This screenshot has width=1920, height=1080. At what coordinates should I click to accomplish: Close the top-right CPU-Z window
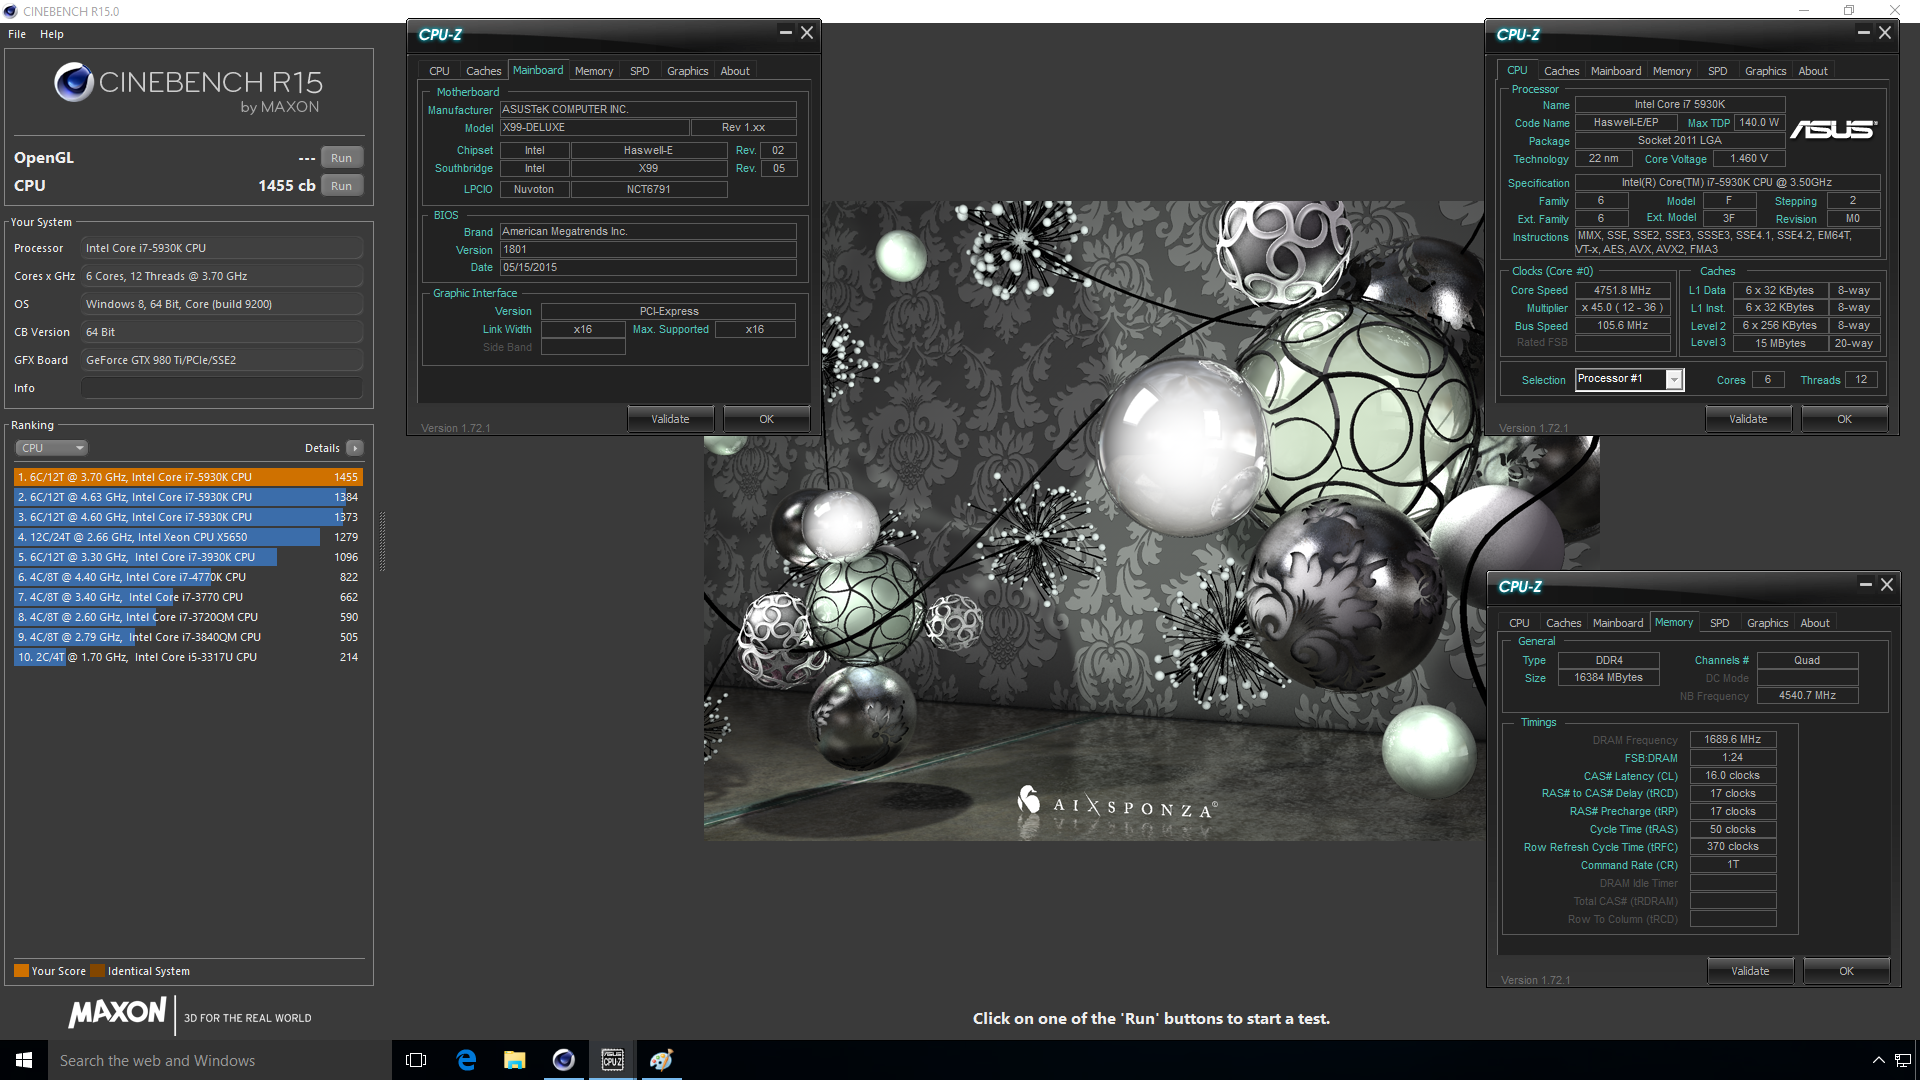pyautogui.click(x=1885, y=33)
